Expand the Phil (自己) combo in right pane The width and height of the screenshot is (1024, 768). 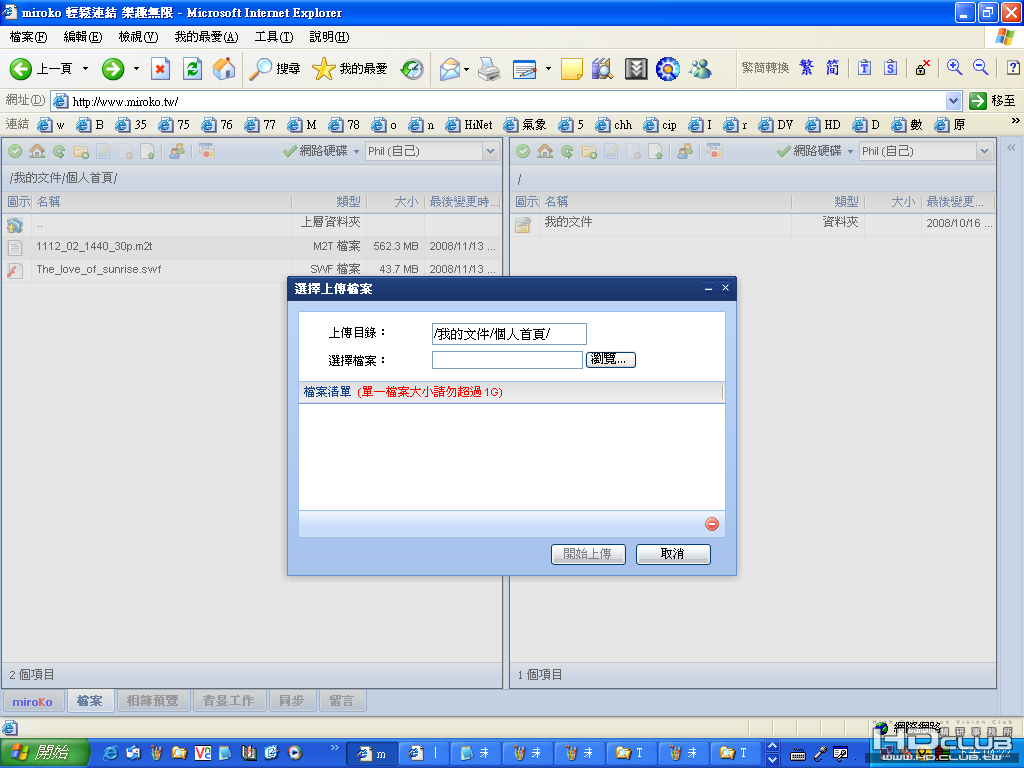(984, 152)
